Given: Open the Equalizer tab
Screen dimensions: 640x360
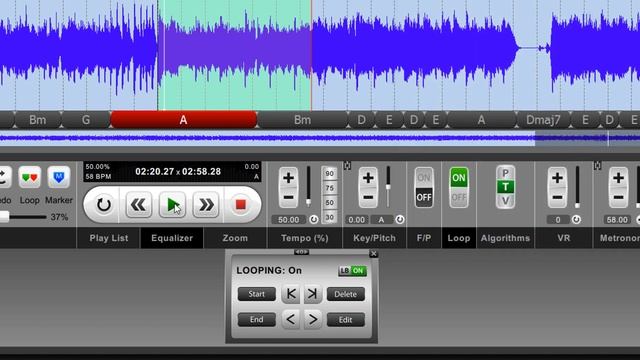Looking at the screenshot, I should pyautogui.click(x=172, y=238).
